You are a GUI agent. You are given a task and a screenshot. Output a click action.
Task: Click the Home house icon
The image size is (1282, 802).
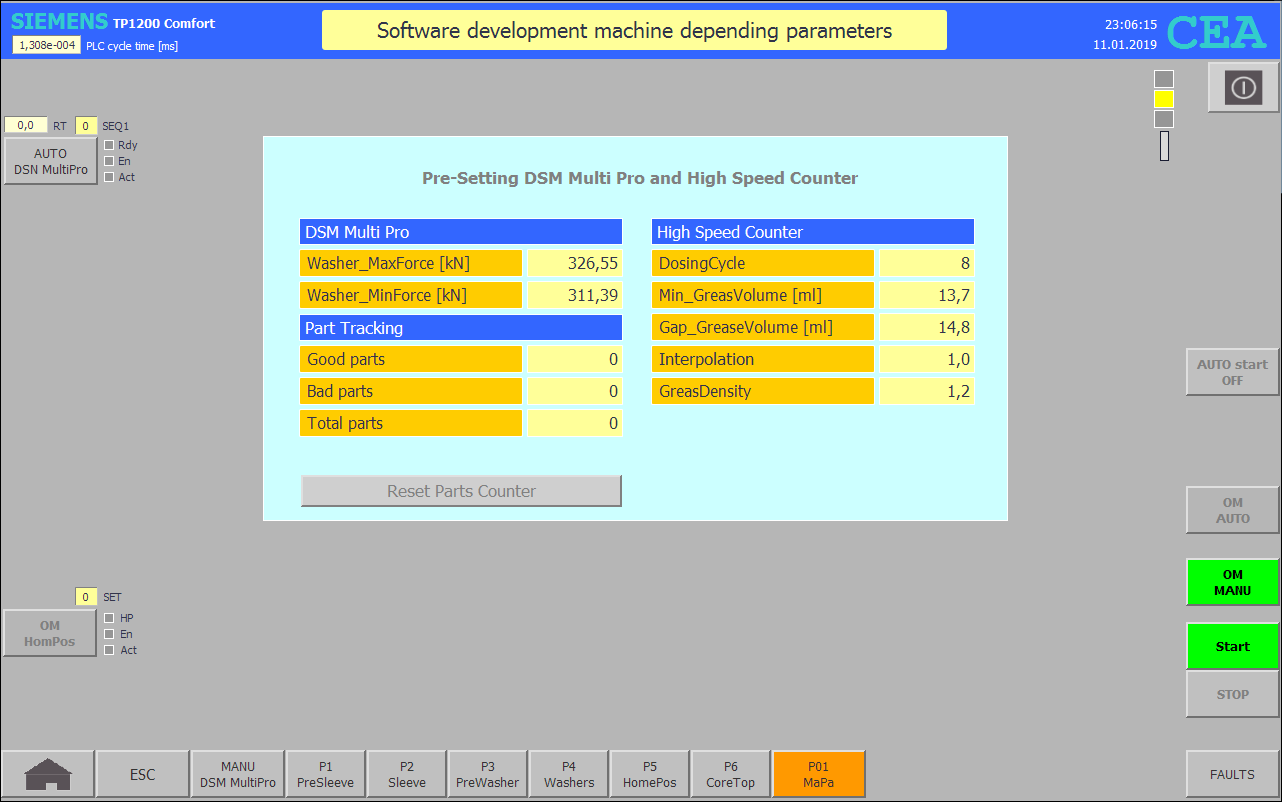coord(48,774)
